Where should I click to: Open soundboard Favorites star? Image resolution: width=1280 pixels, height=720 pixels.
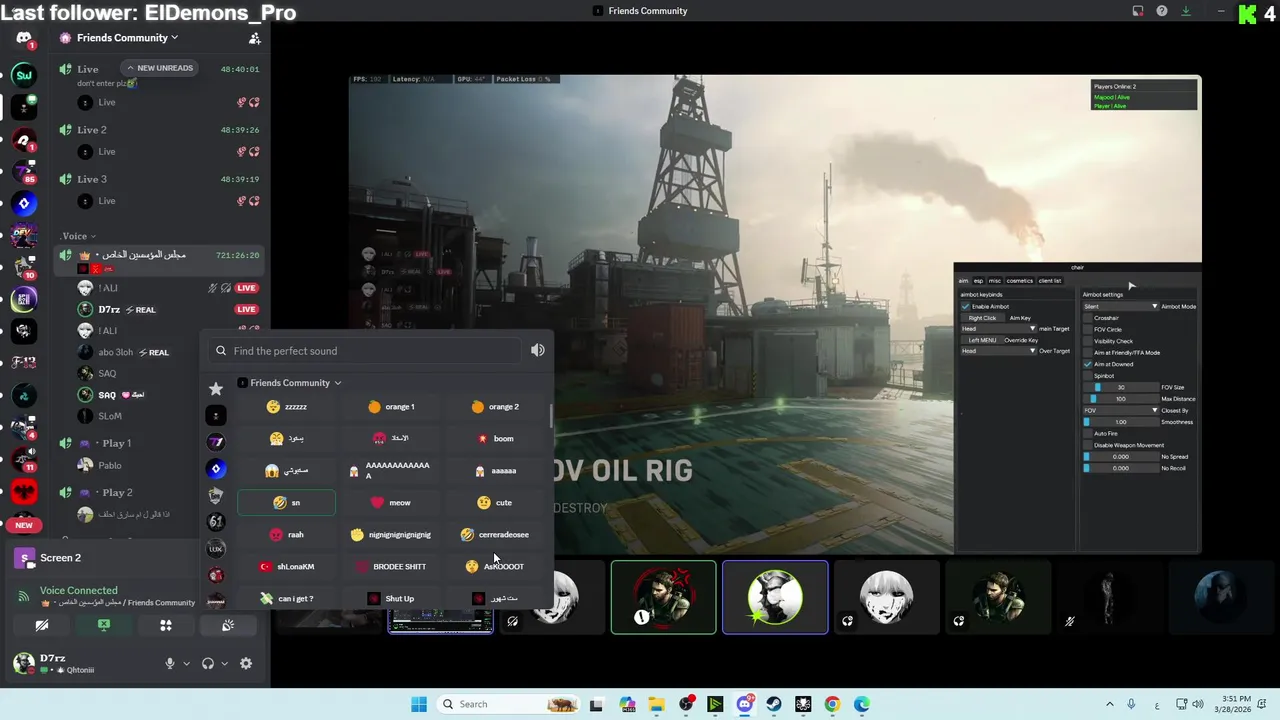click(x=216, y=388)
